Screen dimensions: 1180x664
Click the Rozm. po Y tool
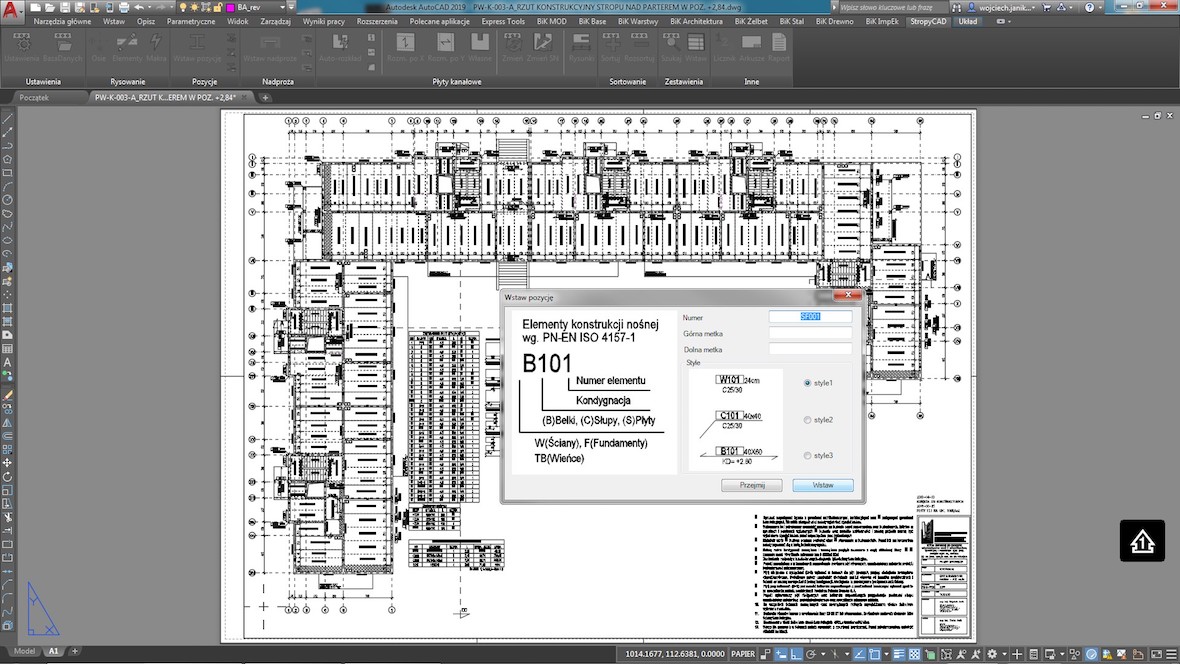coord(446,47)
